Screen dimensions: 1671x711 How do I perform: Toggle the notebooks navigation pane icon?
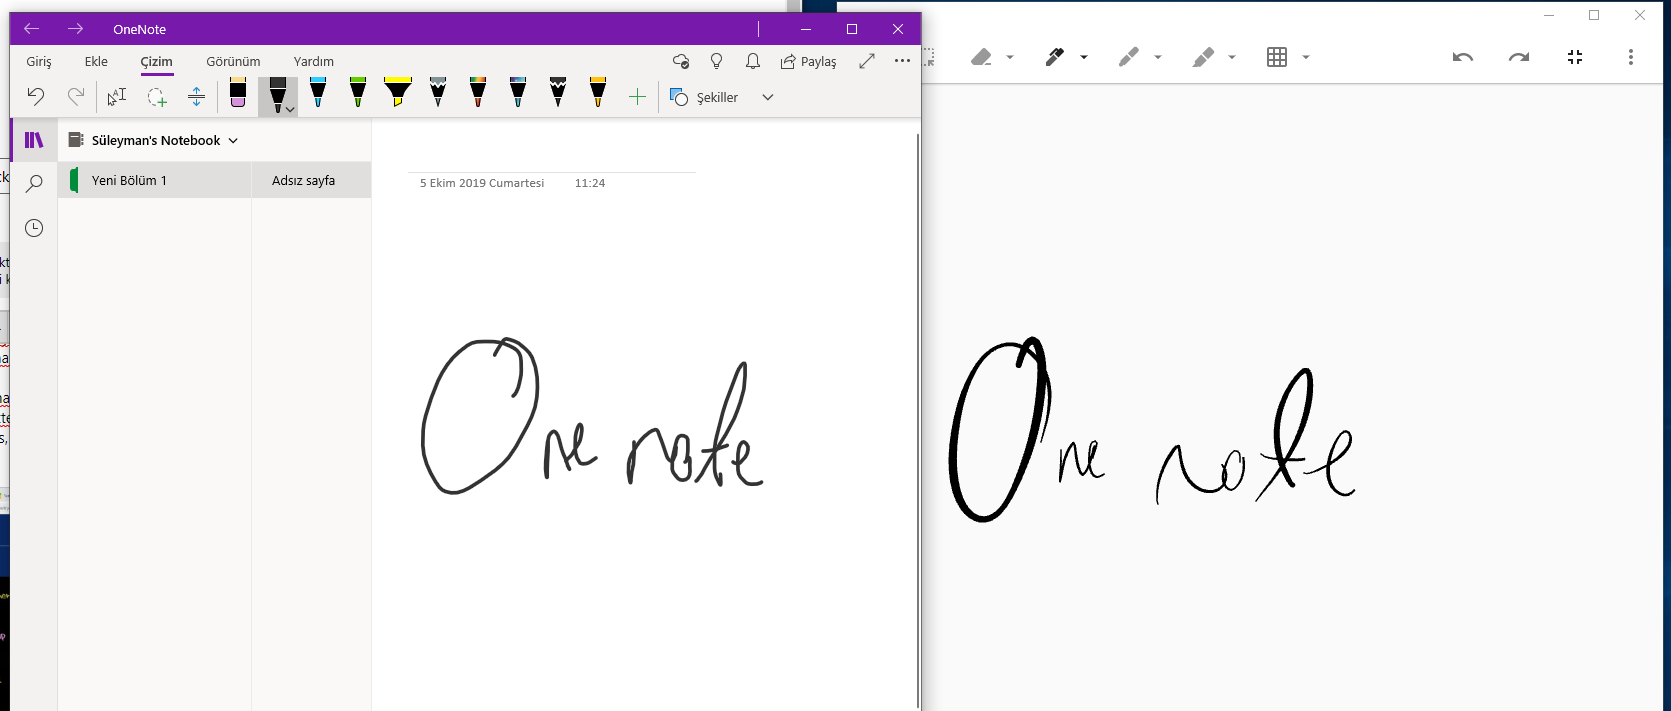click(34, 140)
